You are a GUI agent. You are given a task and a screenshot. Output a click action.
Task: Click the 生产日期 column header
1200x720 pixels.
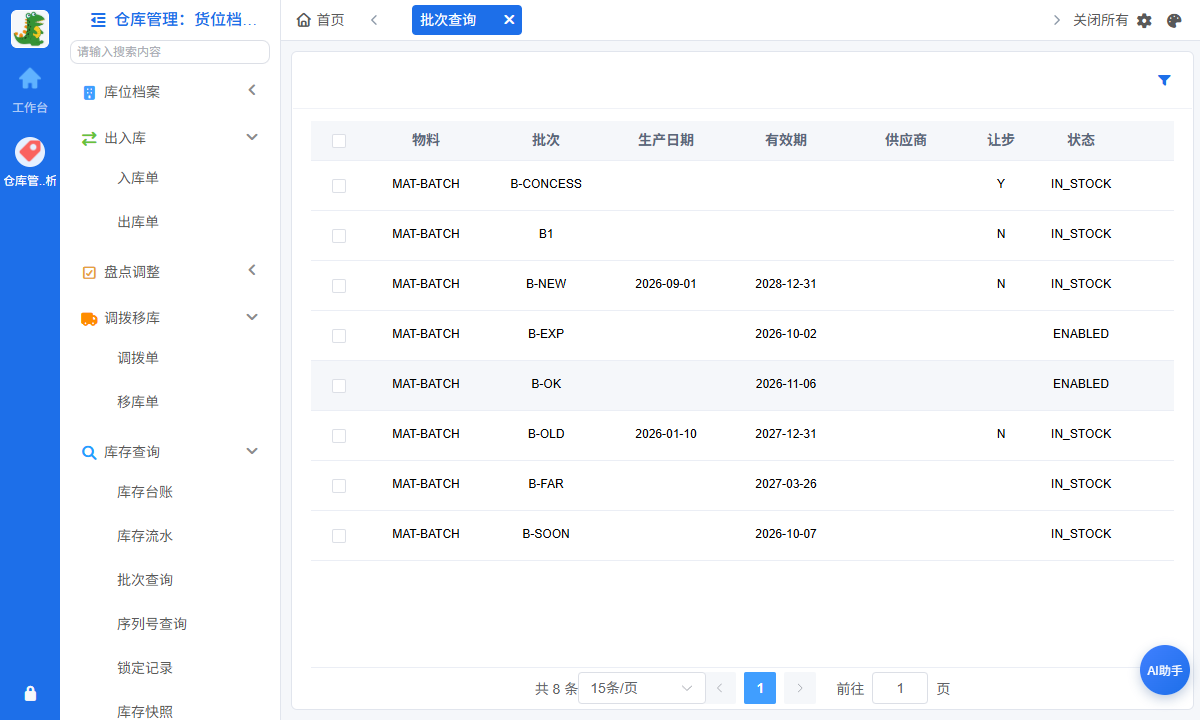[x=666, y=140]
